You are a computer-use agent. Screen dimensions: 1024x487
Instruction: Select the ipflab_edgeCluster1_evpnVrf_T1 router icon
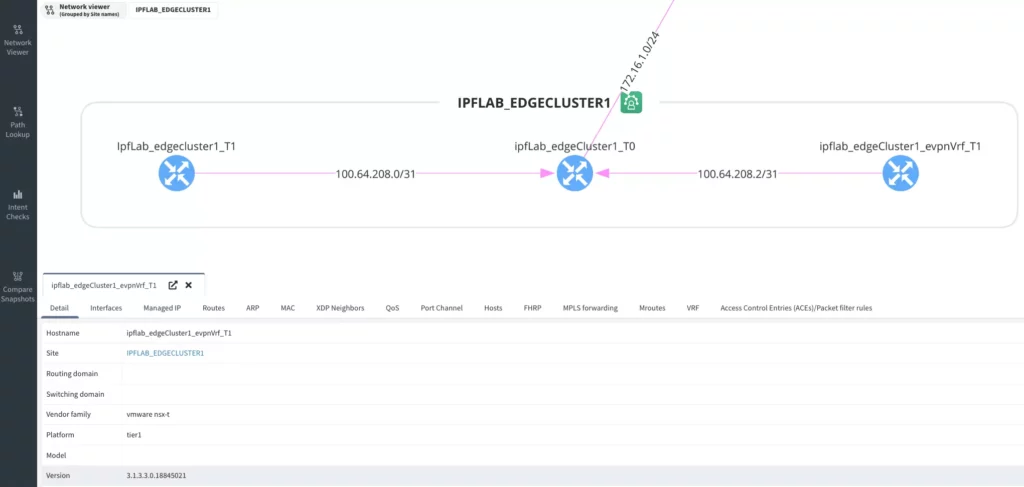[x=899, y=175]
